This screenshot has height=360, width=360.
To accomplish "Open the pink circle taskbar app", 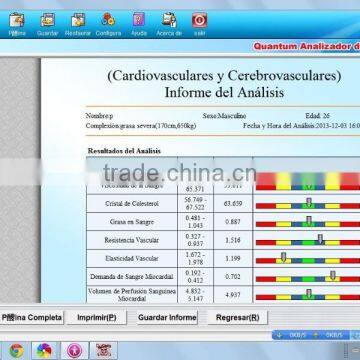I will tap(74, 351).
